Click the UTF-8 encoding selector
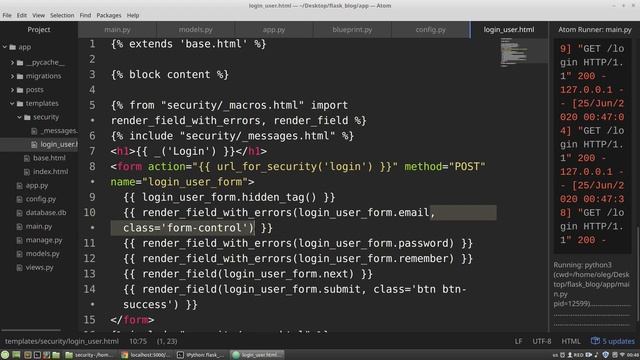 coord(542,341)
